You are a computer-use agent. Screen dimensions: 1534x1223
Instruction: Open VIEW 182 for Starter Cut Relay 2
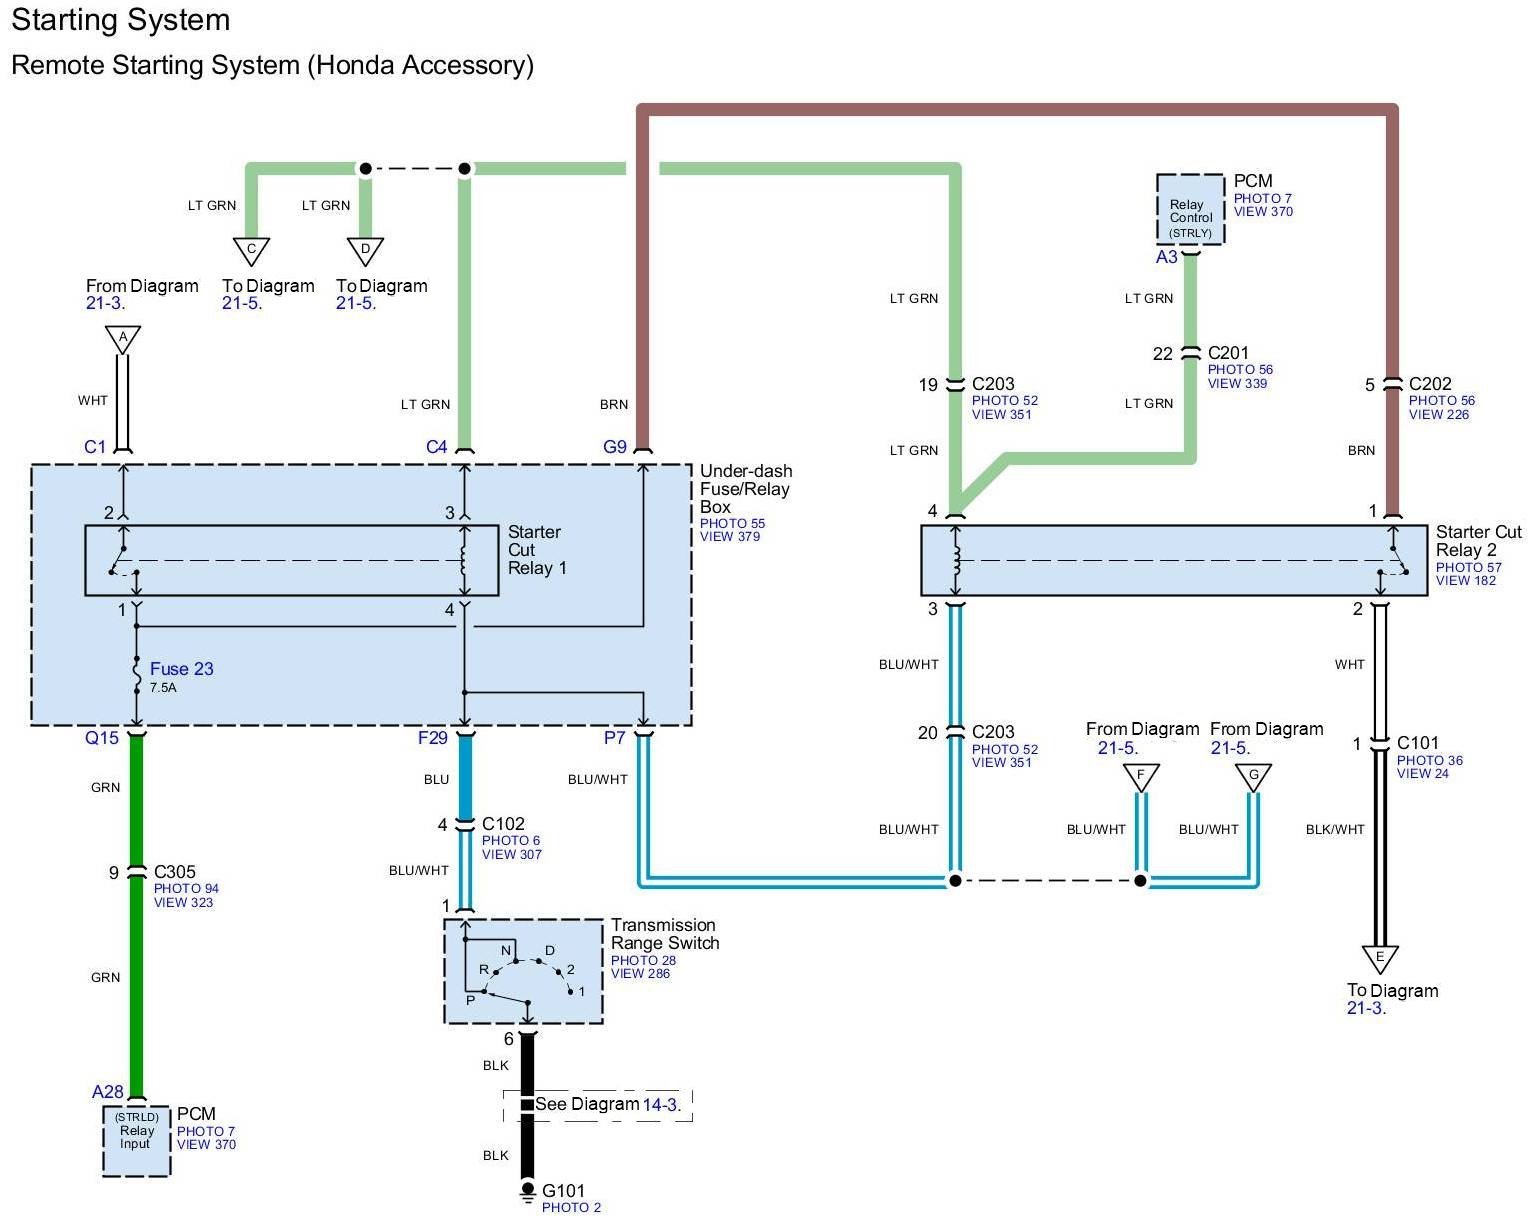tap(1466, 581)
